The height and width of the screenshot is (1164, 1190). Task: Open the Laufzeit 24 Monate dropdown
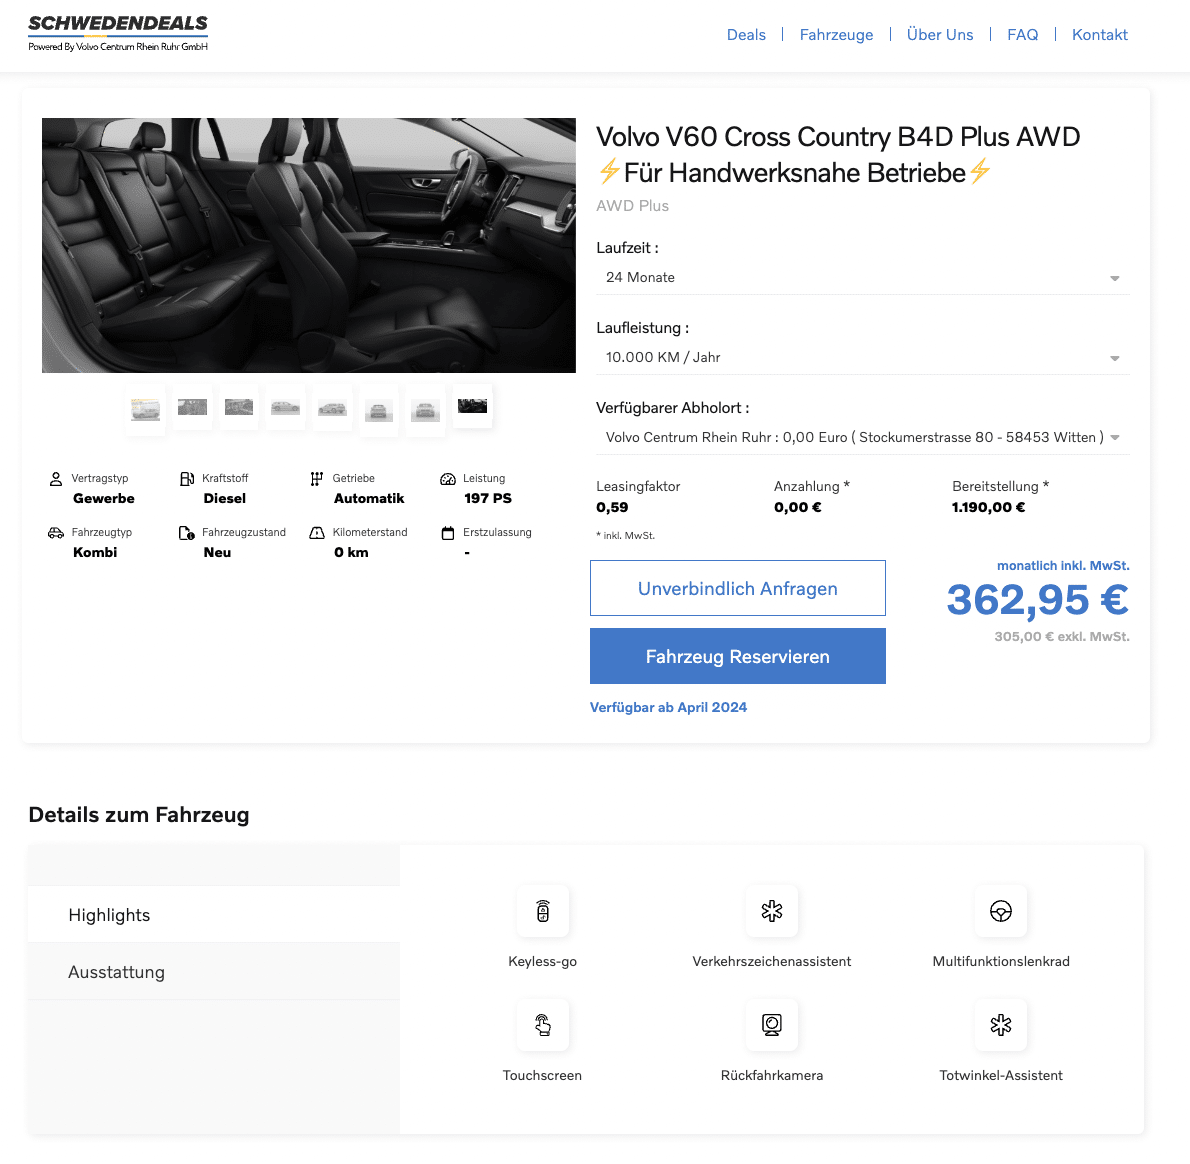coord(863,278)
